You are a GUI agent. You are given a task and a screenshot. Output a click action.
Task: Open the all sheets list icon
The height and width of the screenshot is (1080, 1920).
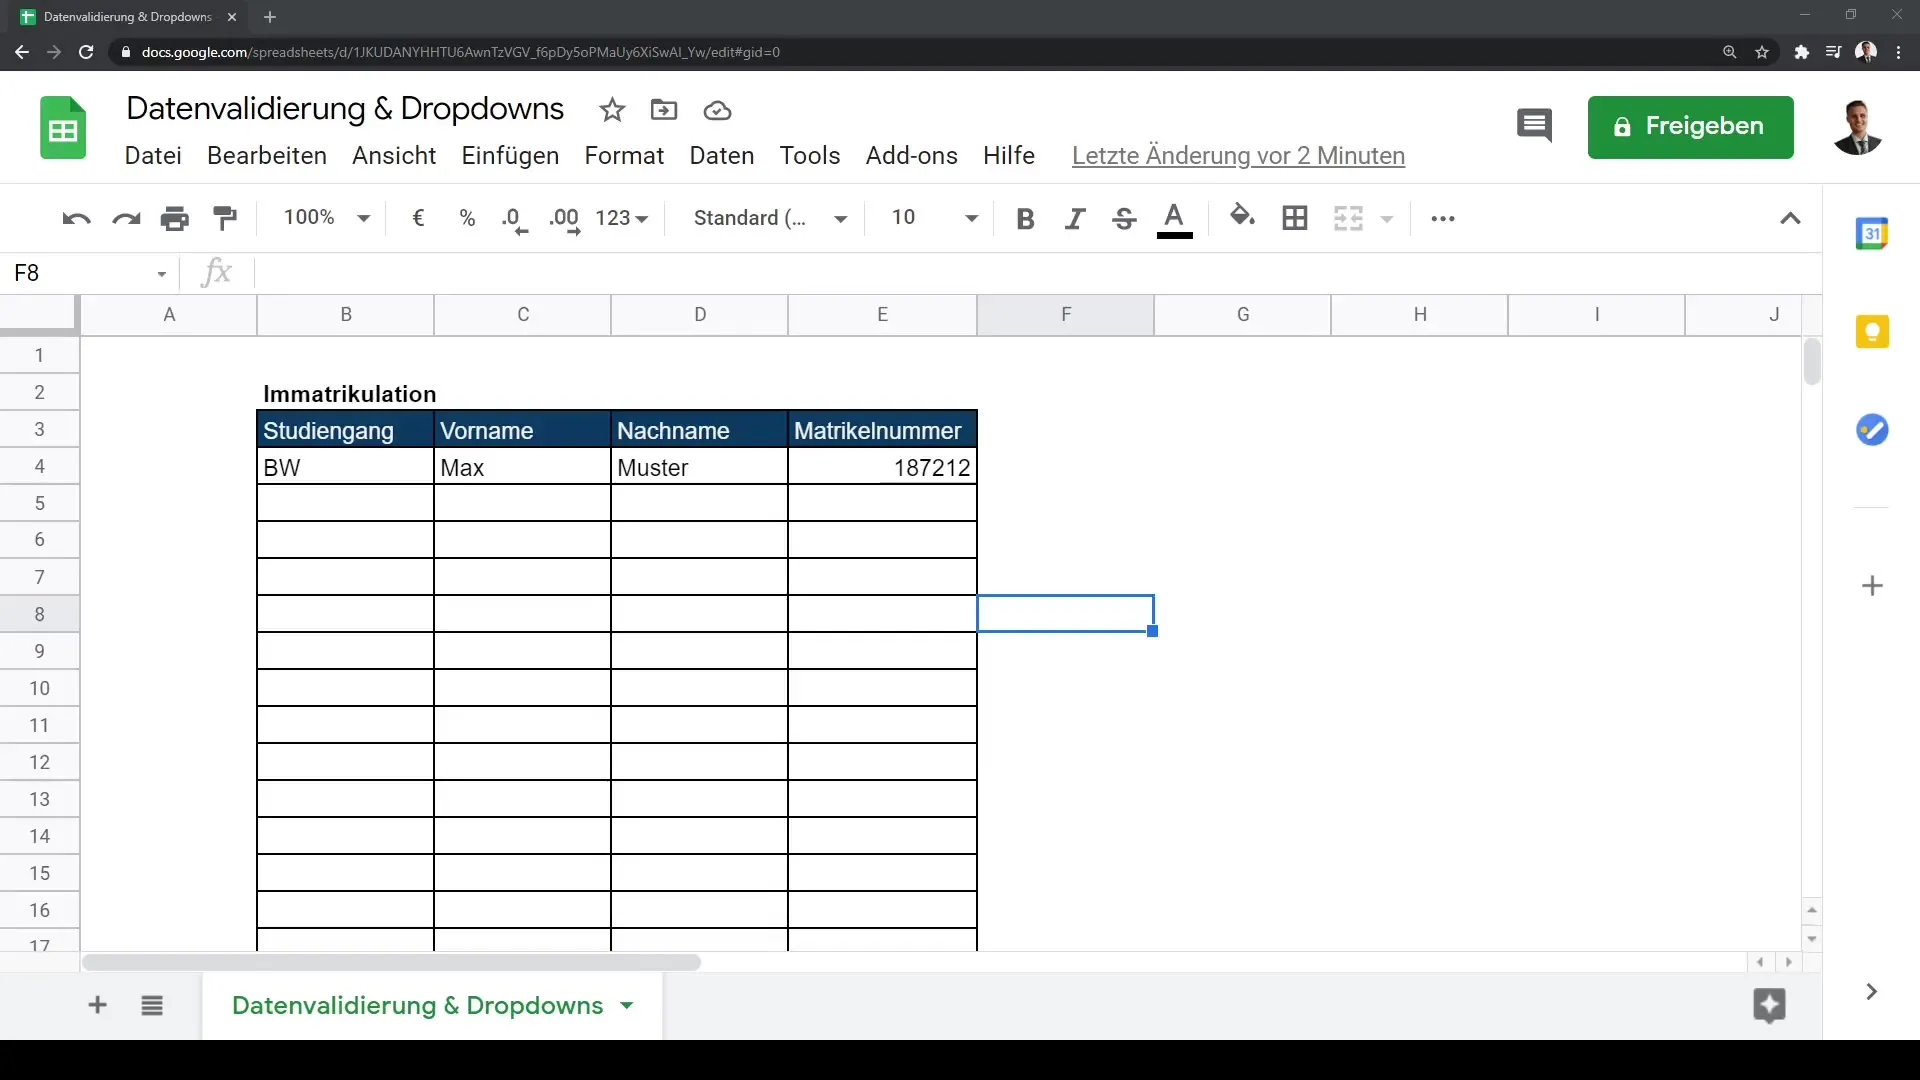(152, 1006)
